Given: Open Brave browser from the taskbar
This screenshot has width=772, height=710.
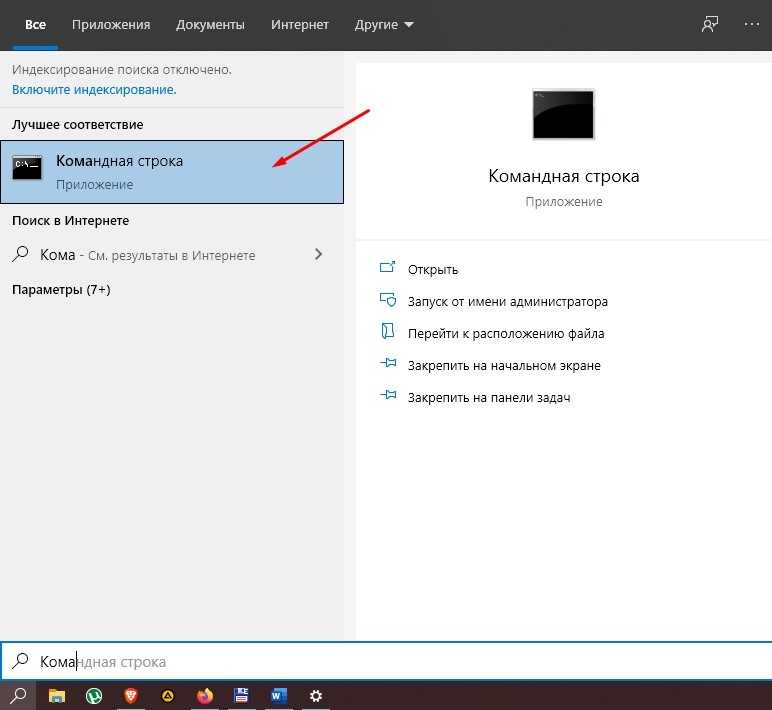Looking at the screenshot, I should (x=131, y=696).
